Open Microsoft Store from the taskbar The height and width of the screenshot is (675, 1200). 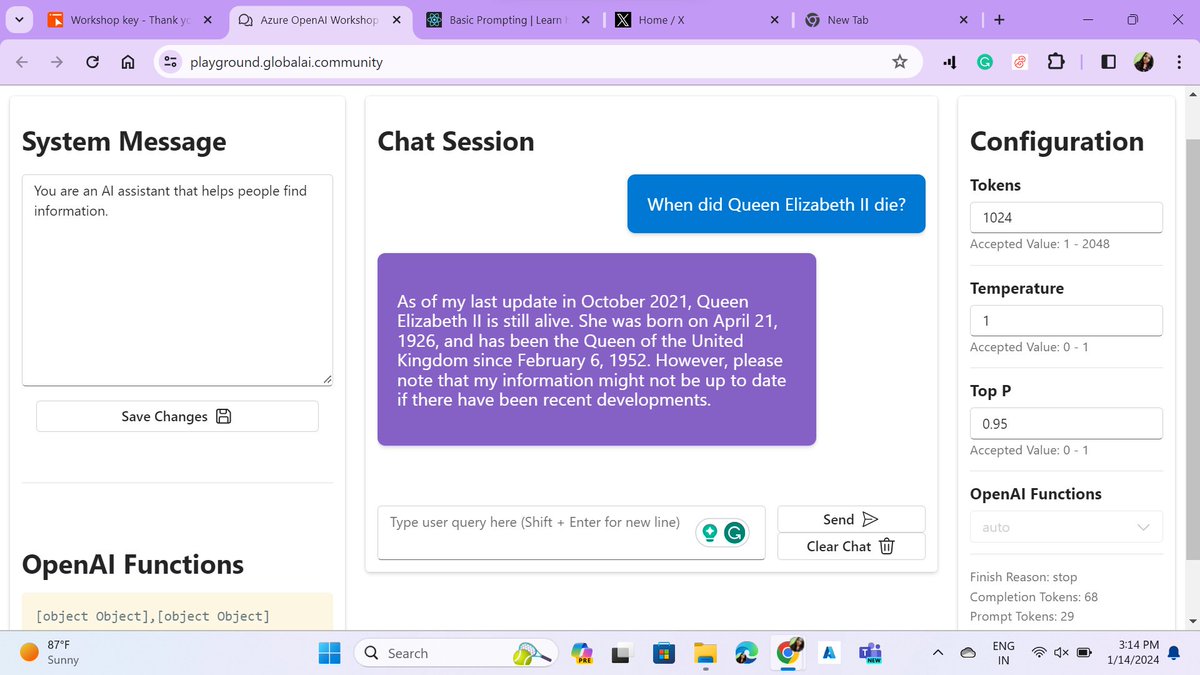[662, 653]
